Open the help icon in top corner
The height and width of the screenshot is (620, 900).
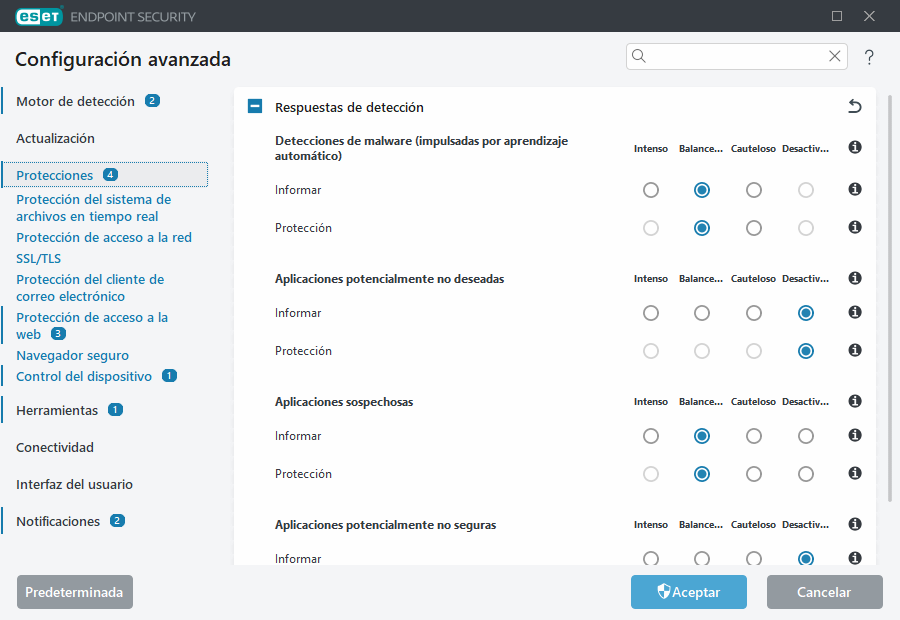tap(868, 57)
